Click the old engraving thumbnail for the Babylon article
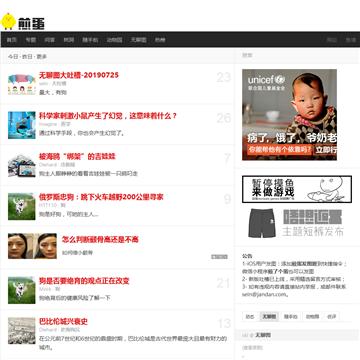The width and height of the screenshot is (360, 360). 22,331
